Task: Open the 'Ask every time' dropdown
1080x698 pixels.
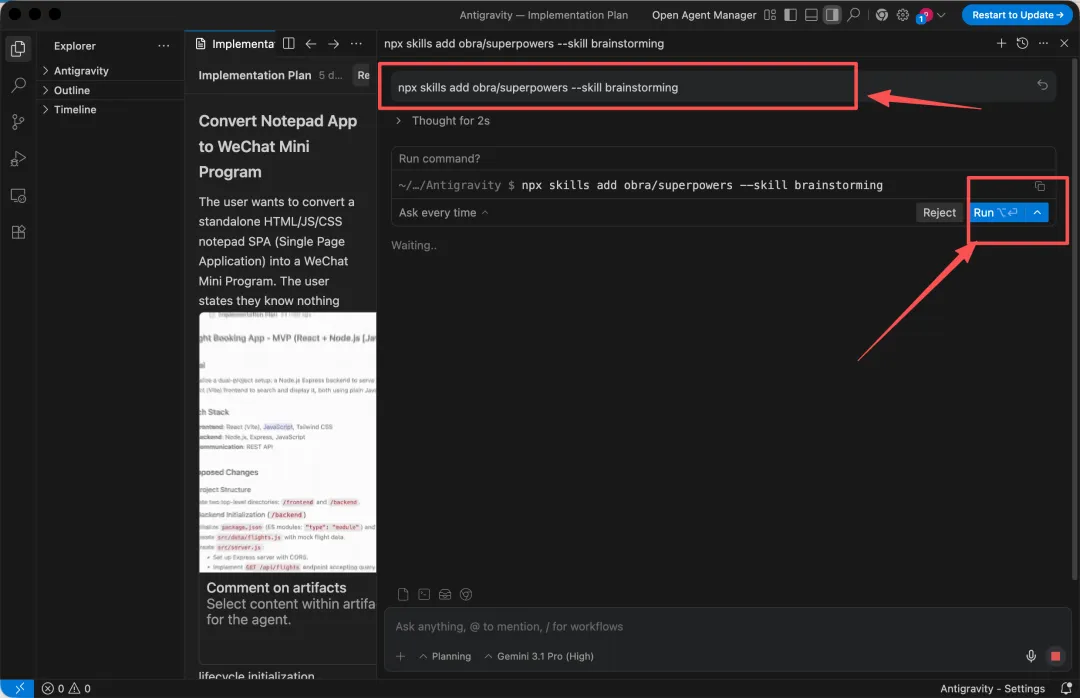Action: 444,212
